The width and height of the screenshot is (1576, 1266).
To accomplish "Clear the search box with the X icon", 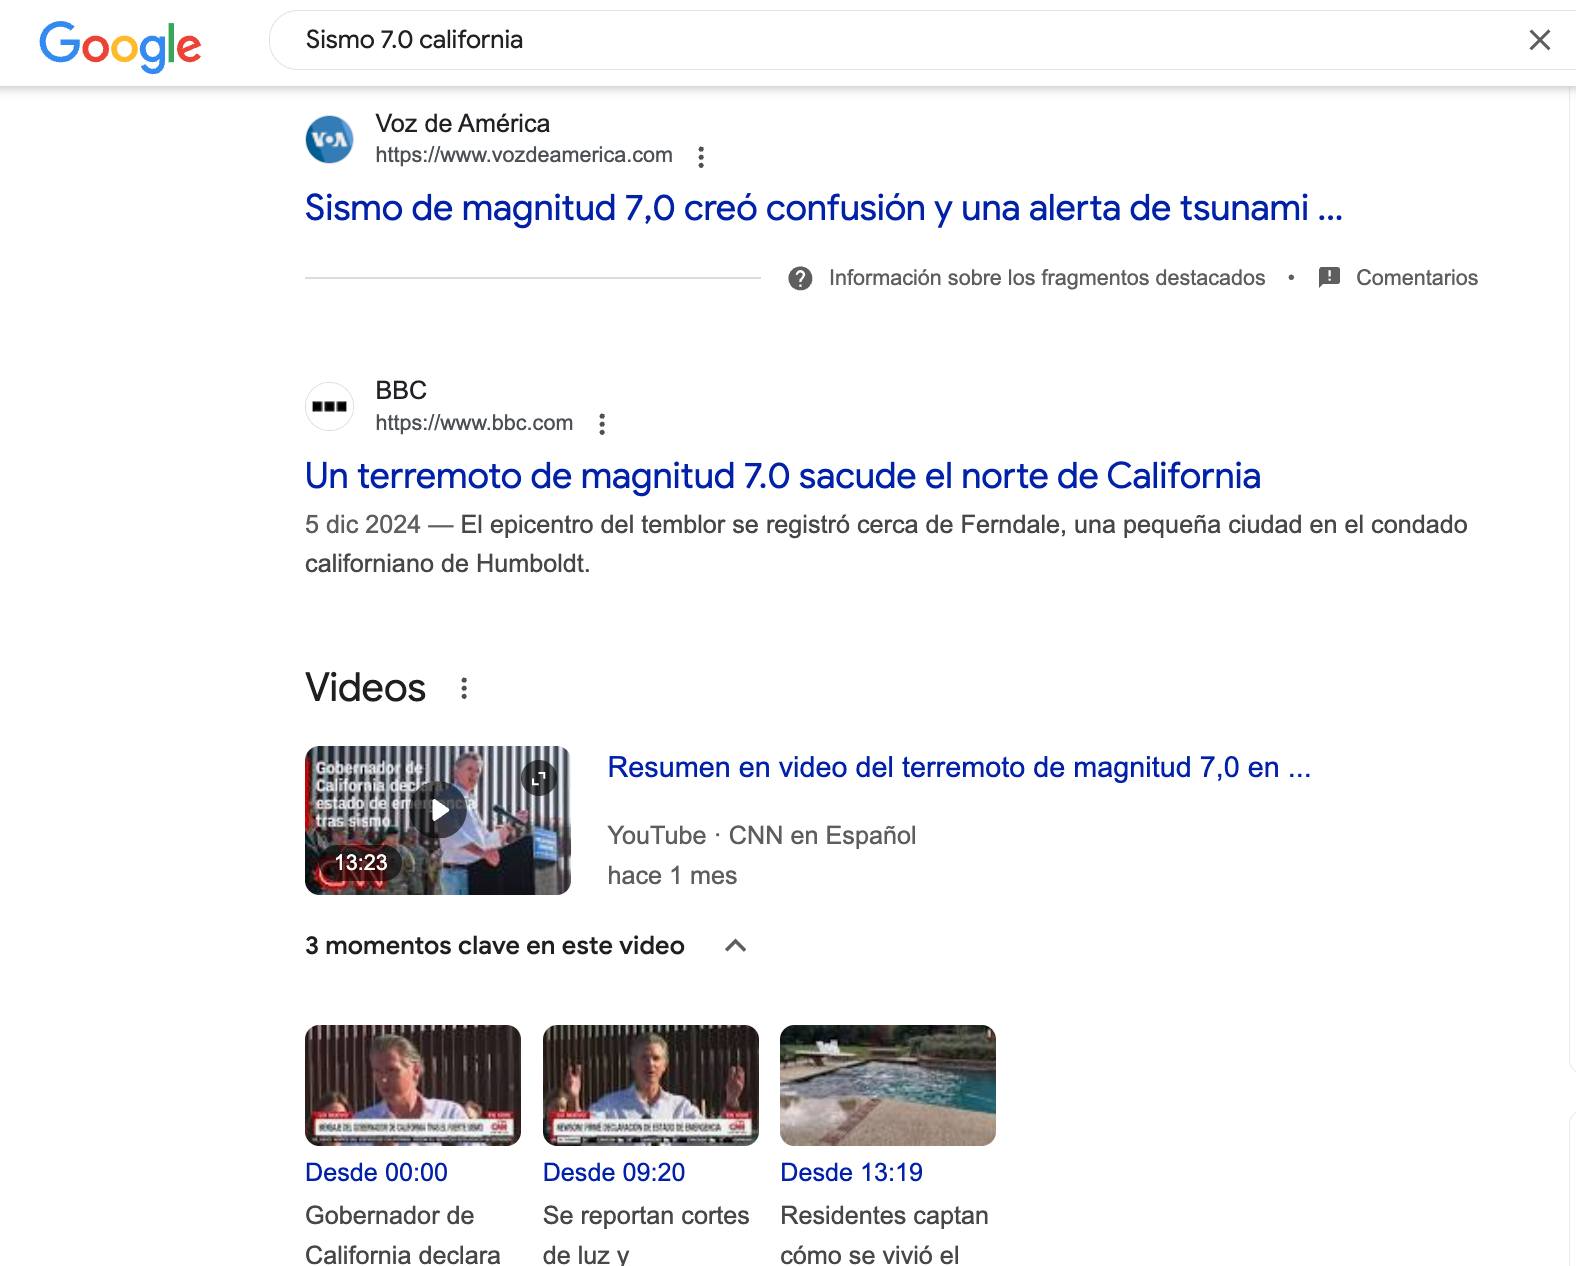I will (x=1539, y=40).
